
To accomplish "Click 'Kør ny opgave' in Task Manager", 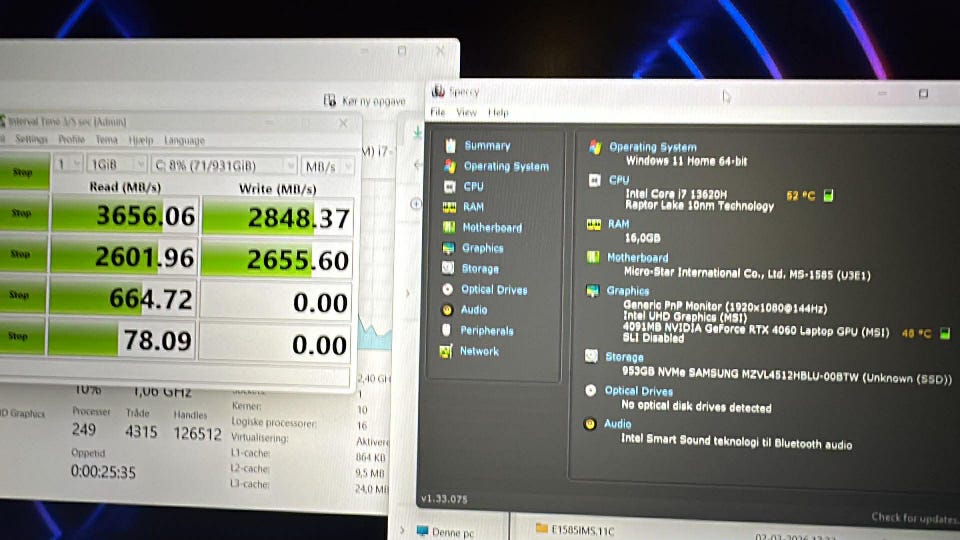I will (x=373, y=101).
